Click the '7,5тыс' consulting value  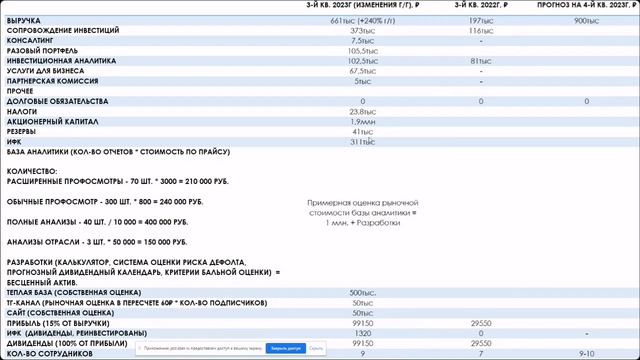362,41
